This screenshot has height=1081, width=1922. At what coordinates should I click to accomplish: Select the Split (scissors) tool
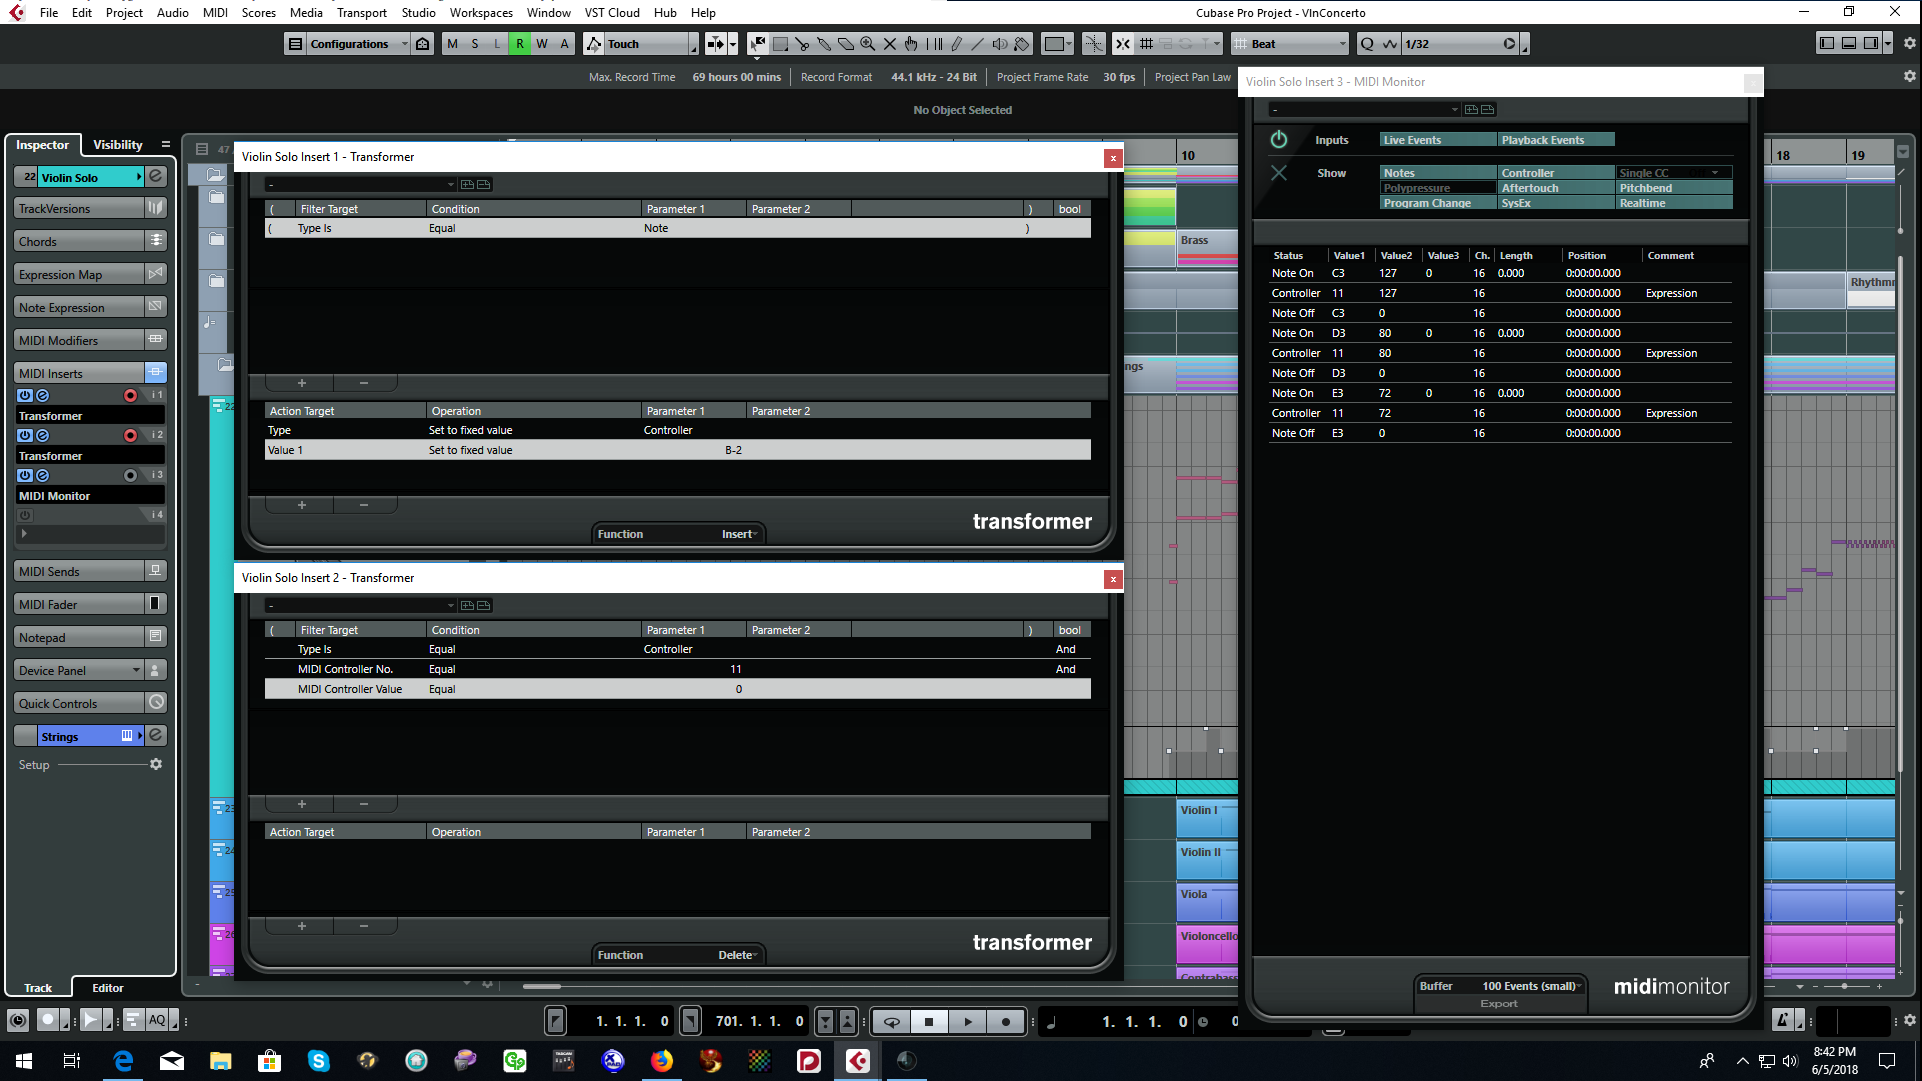(802, 44)
